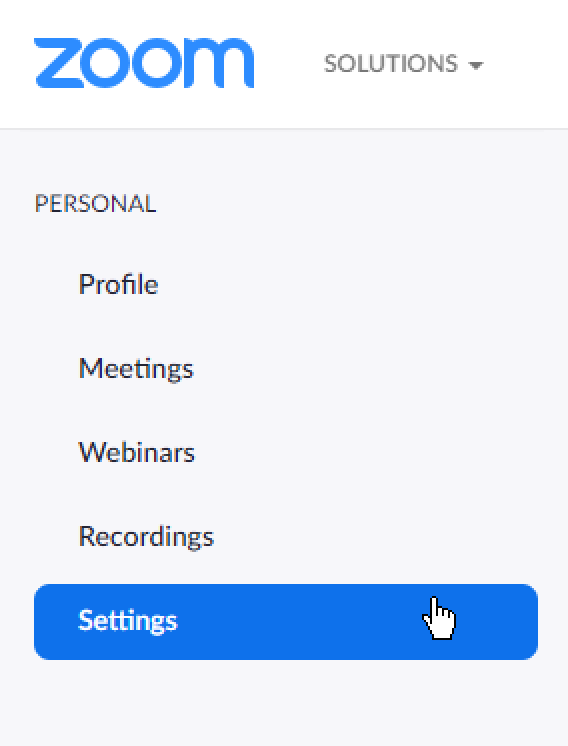The height and width of the screenshot is (746, 568).
Task: Navigate to Webinars
Action: (x=137, y=452)
